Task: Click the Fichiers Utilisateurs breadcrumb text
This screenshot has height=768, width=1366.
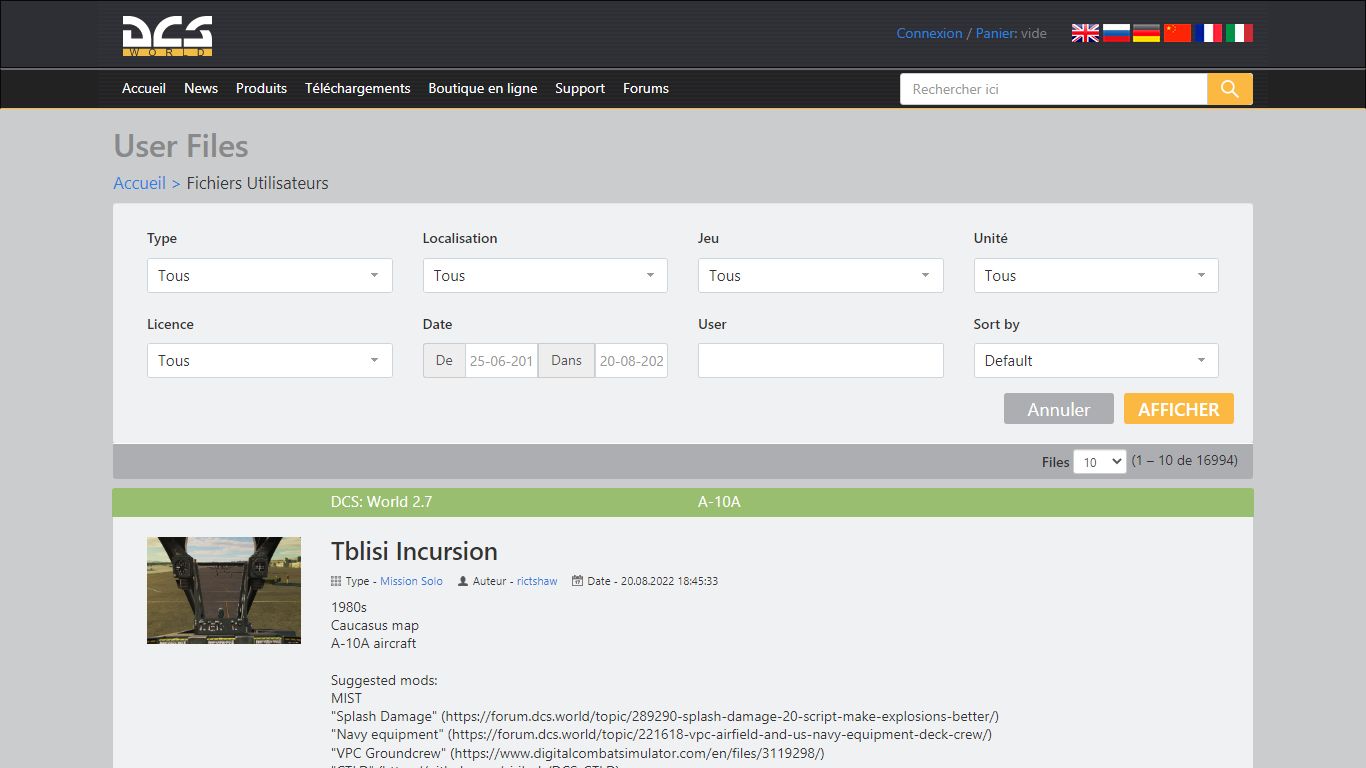Action: [258, 183]
